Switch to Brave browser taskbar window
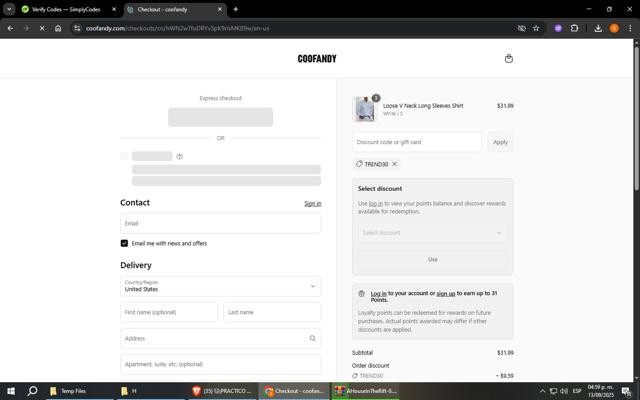This screenshot has height=400, width=640. 223,391
